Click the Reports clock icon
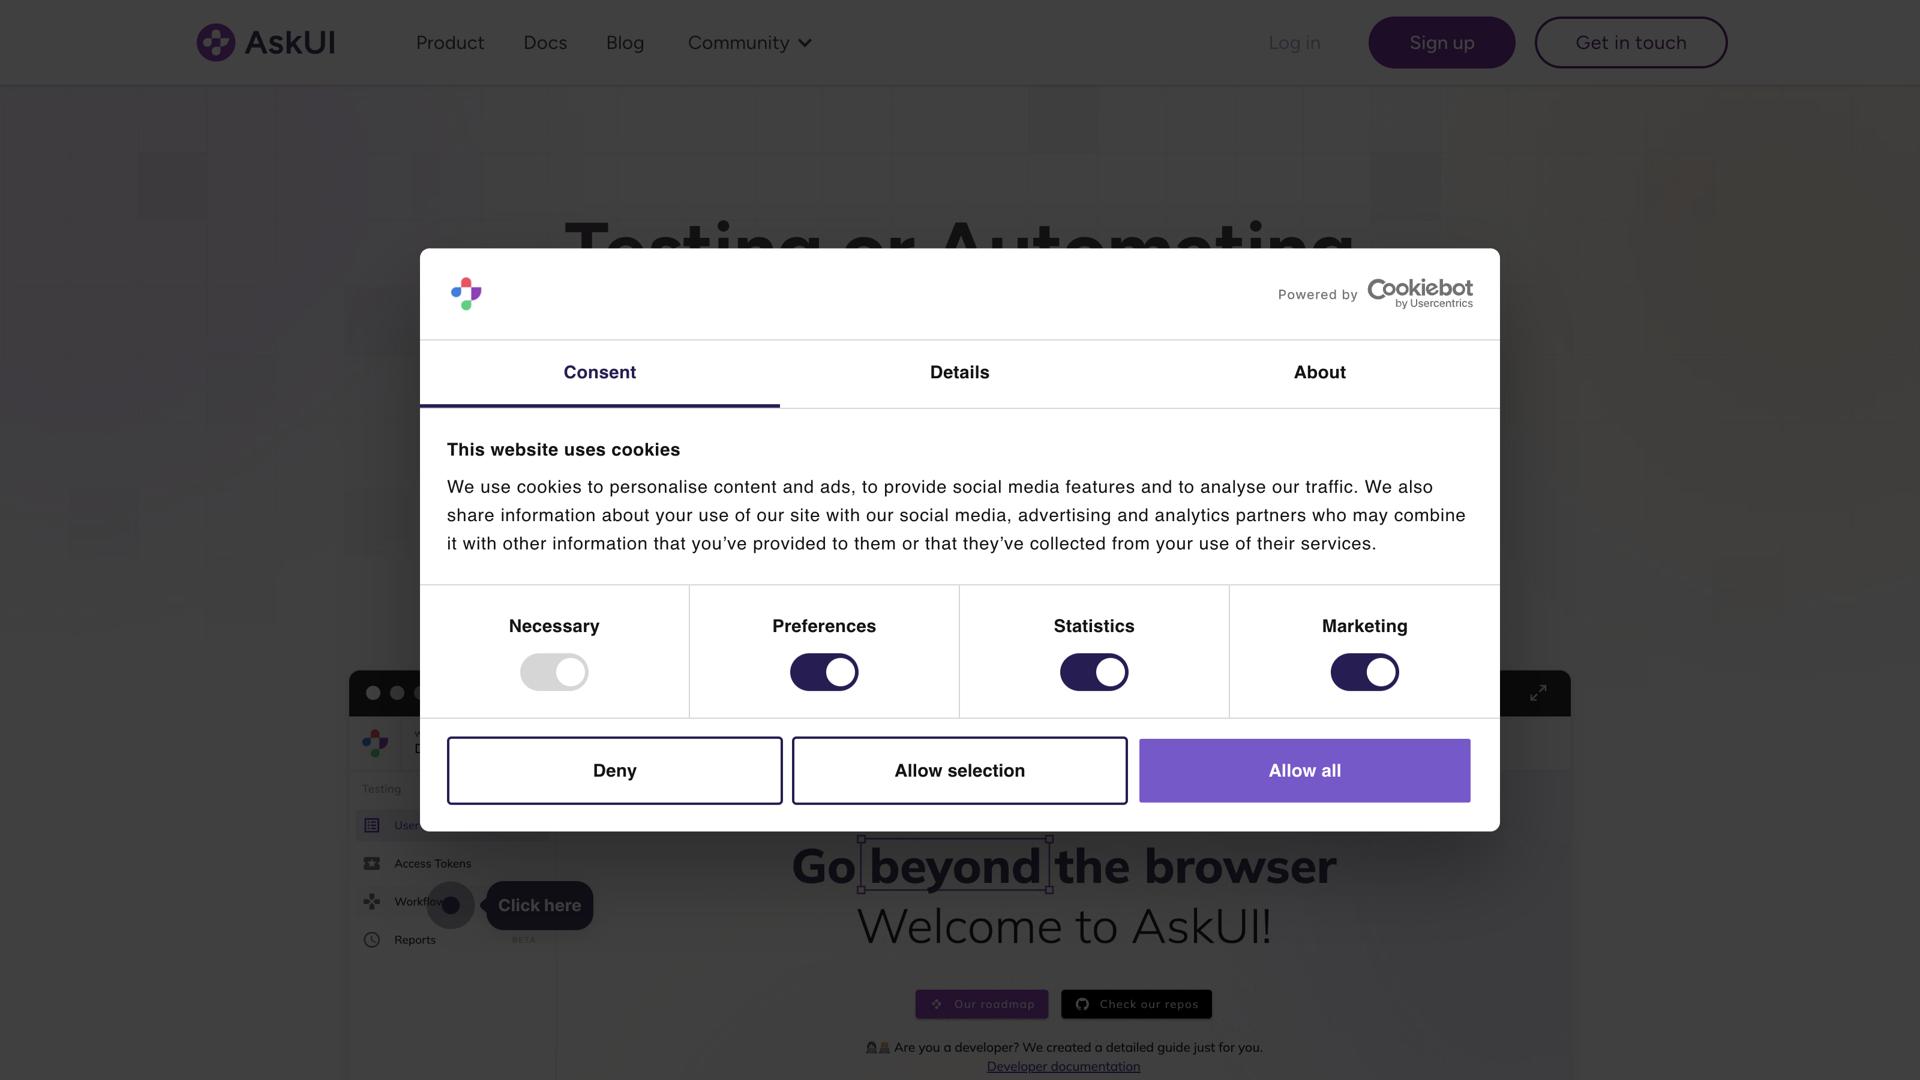 (372, 940)
